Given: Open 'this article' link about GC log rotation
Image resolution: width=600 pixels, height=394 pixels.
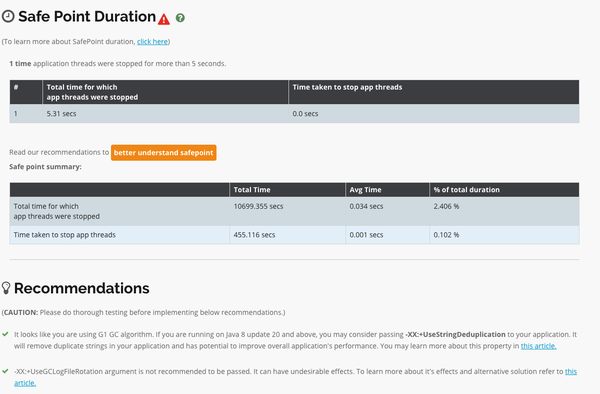Looking at the screenshot, I should click(571, 371).
